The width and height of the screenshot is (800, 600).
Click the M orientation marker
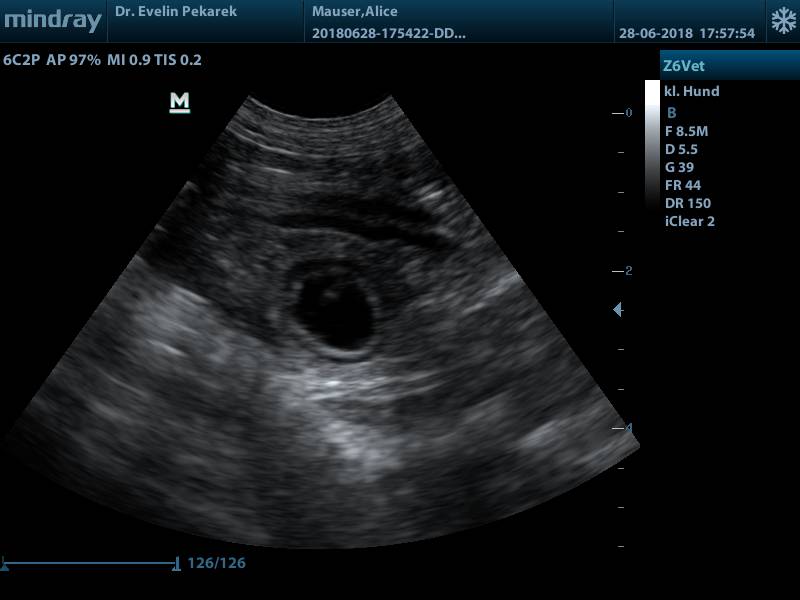tap(180, 102)
